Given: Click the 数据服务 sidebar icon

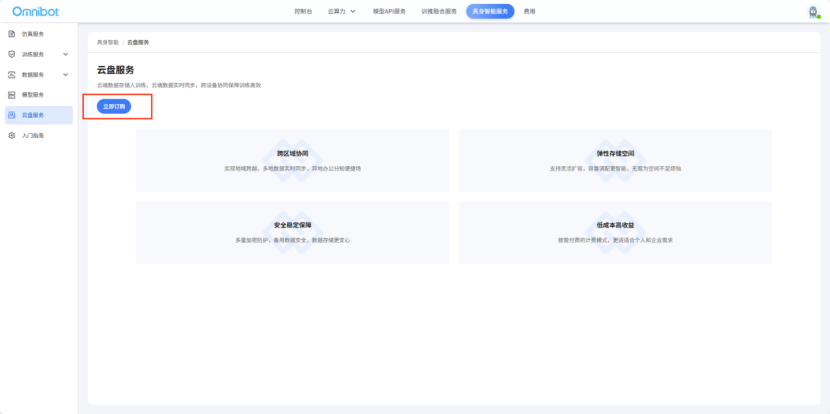Looking at the screenshot, I should point(11,74).
